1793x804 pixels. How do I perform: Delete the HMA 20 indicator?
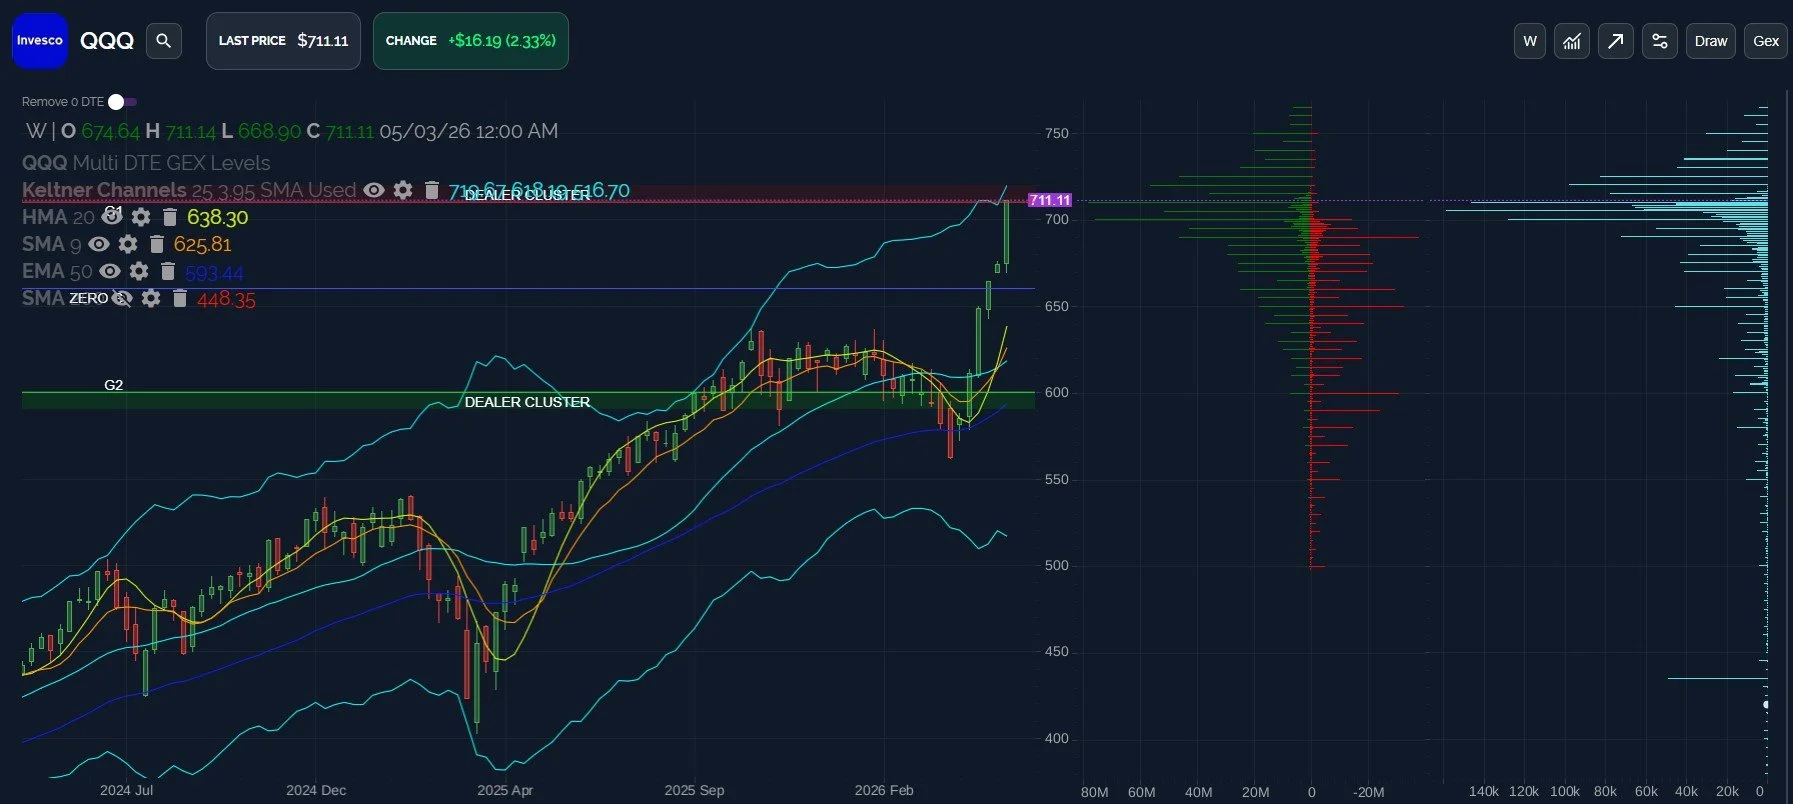[170, 217]
